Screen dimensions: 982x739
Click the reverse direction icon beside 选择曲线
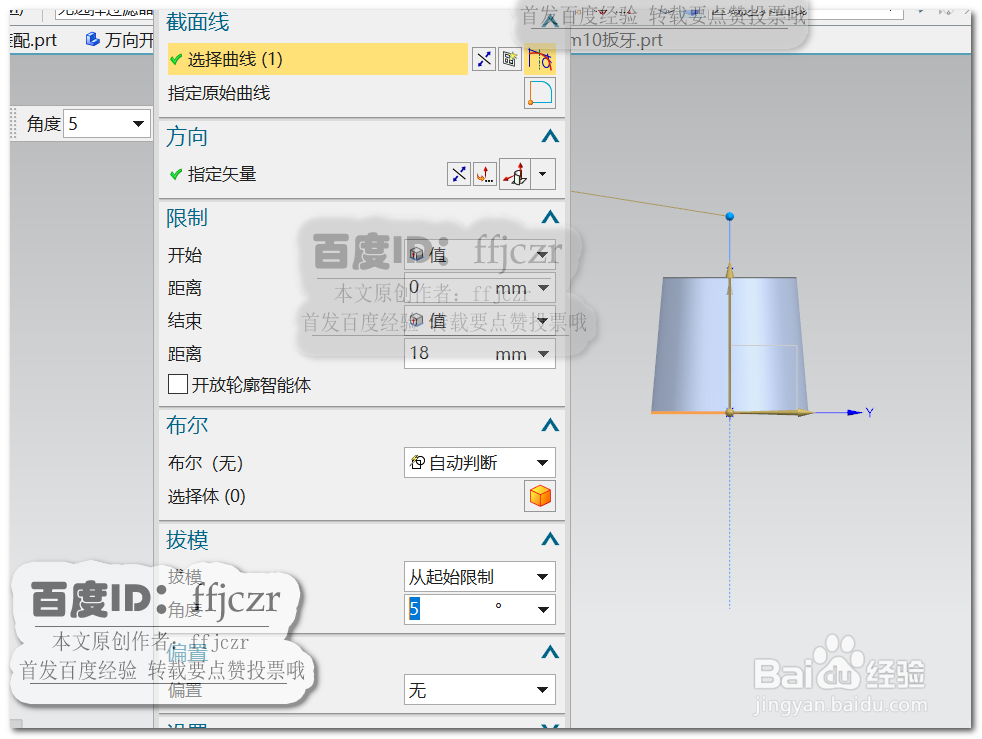483,59
